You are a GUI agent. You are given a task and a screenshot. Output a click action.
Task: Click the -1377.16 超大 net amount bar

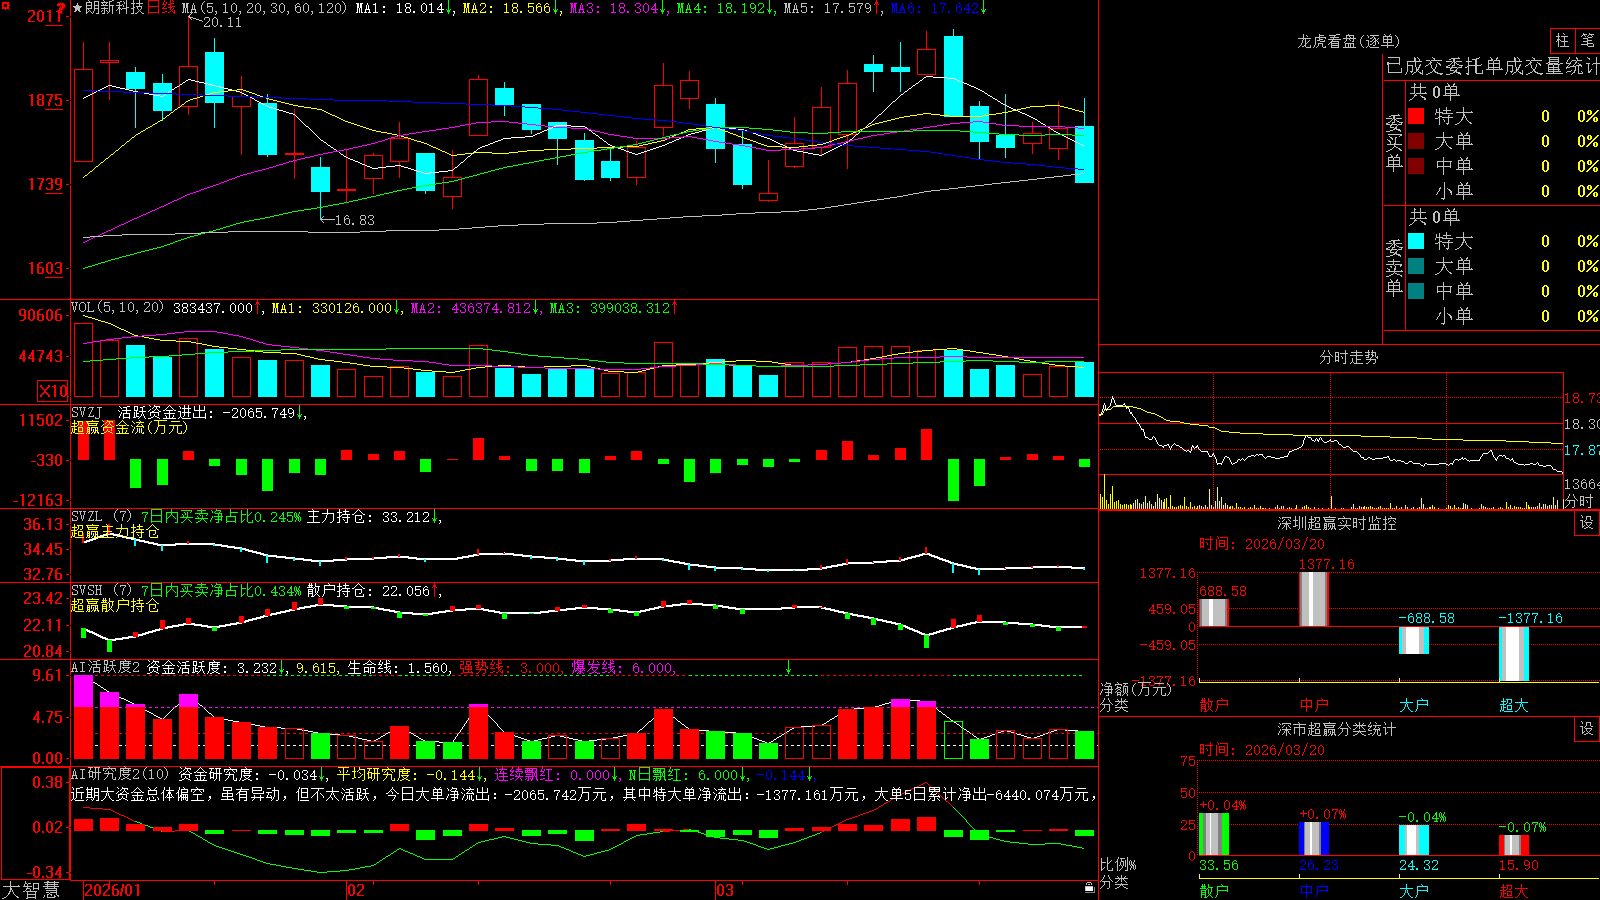(1514, 654)
